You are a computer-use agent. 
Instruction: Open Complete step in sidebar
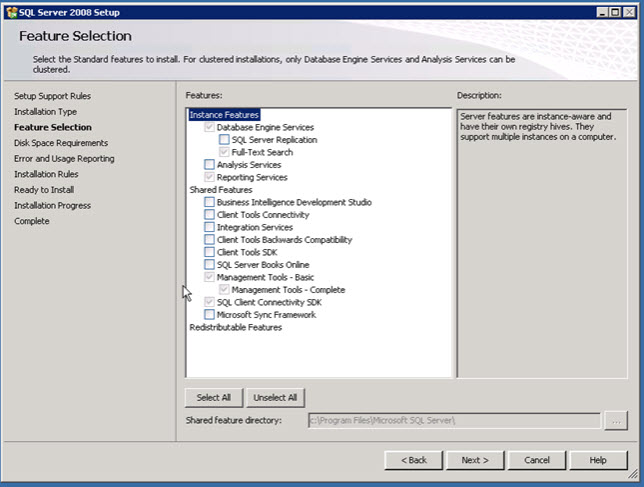point(32,221)
